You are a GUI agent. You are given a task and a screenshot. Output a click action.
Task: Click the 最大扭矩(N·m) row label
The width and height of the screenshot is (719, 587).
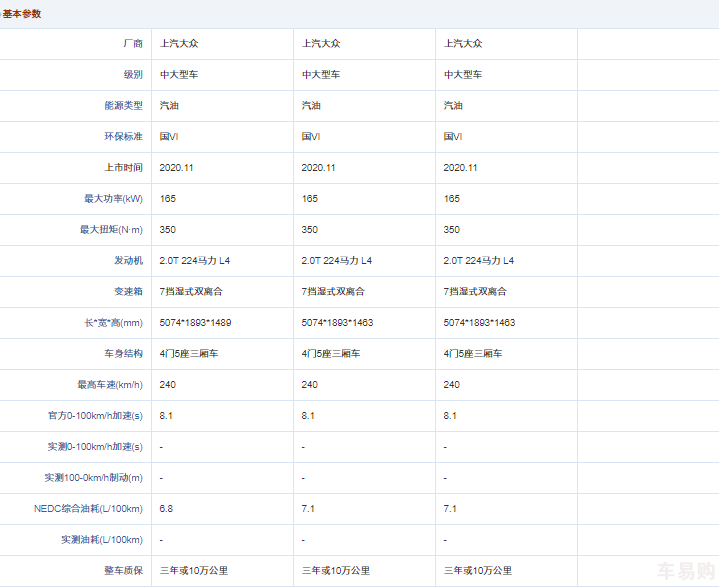[x=111, y=230]
